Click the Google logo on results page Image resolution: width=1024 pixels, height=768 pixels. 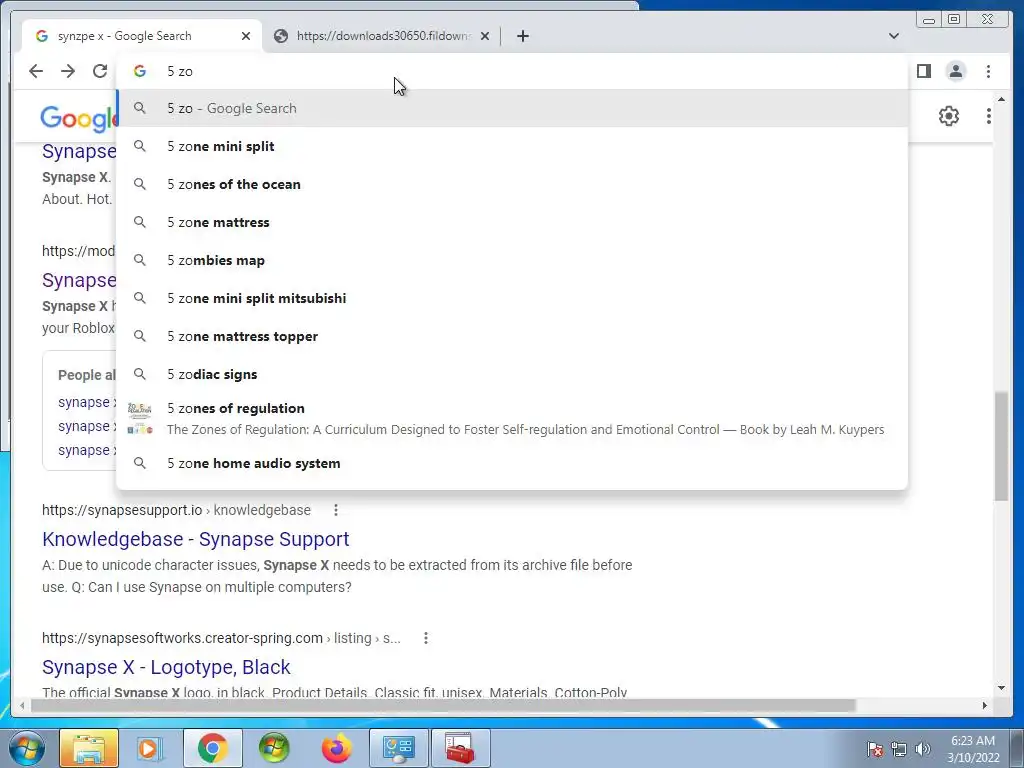click(x=78, y=118)
